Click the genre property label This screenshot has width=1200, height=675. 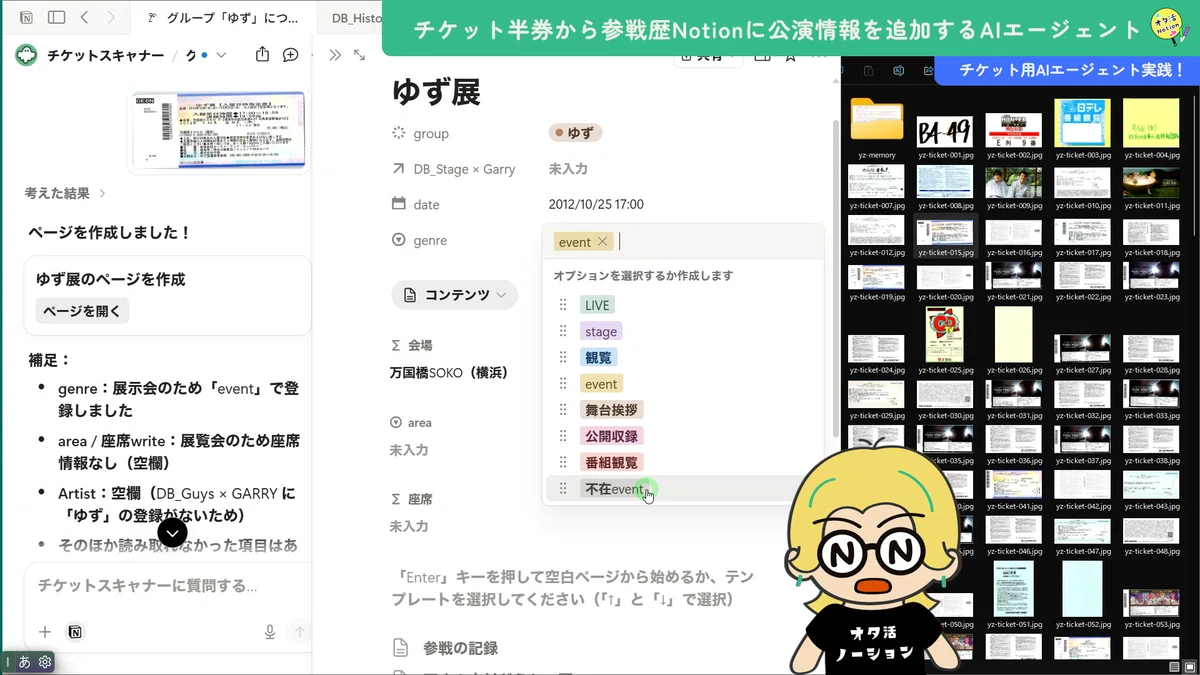point(430,240)
